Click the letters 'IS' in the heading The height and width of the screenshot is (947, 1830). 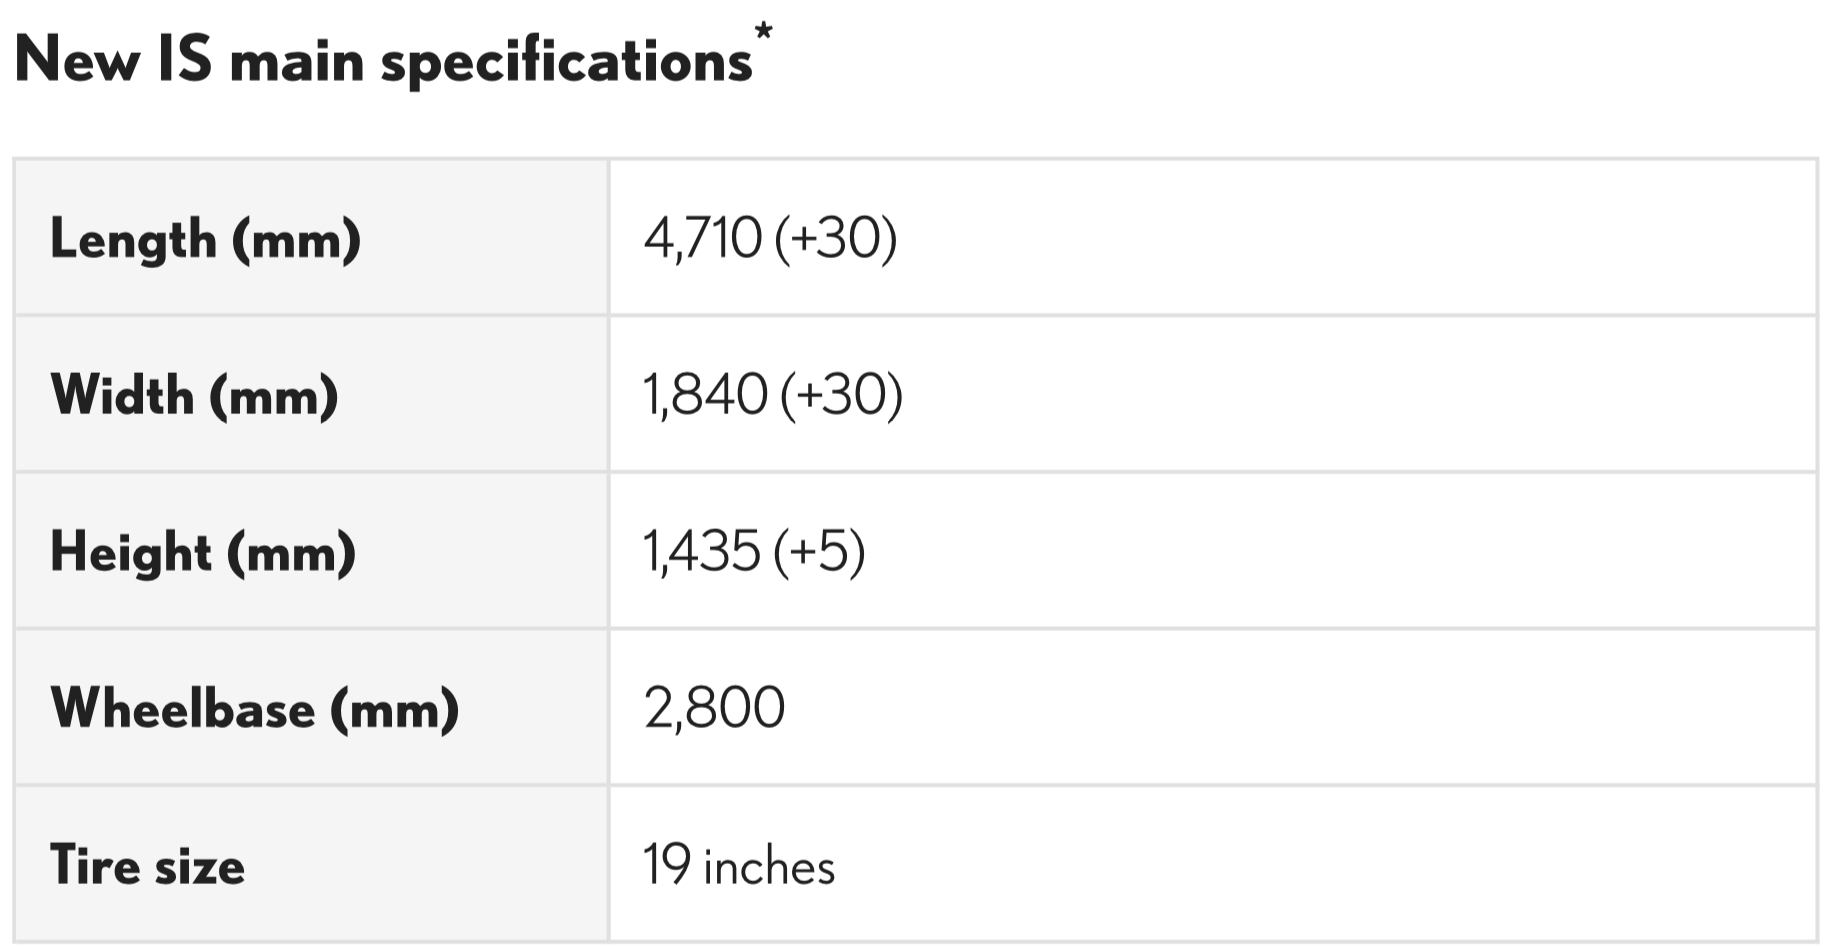(185, 59)
